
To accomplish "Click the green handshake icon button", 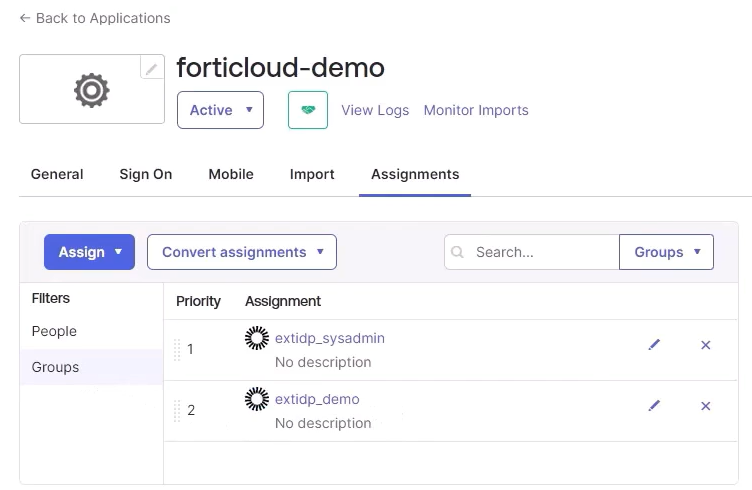I will (x=308, y=110).
